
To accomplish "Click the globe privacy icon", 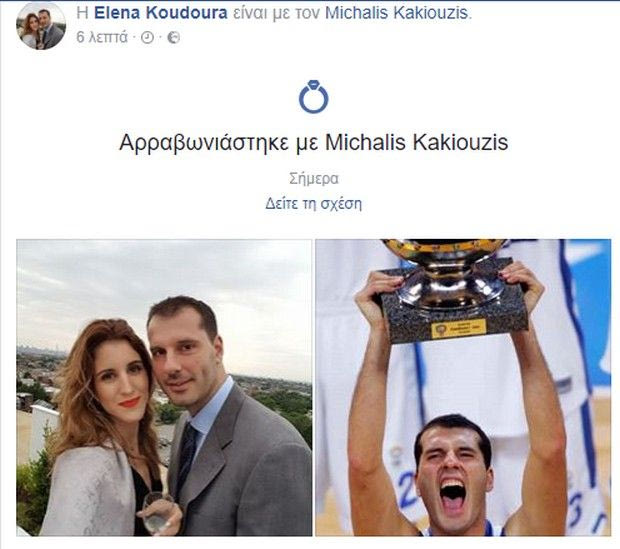I will click(x=174, y=38).
